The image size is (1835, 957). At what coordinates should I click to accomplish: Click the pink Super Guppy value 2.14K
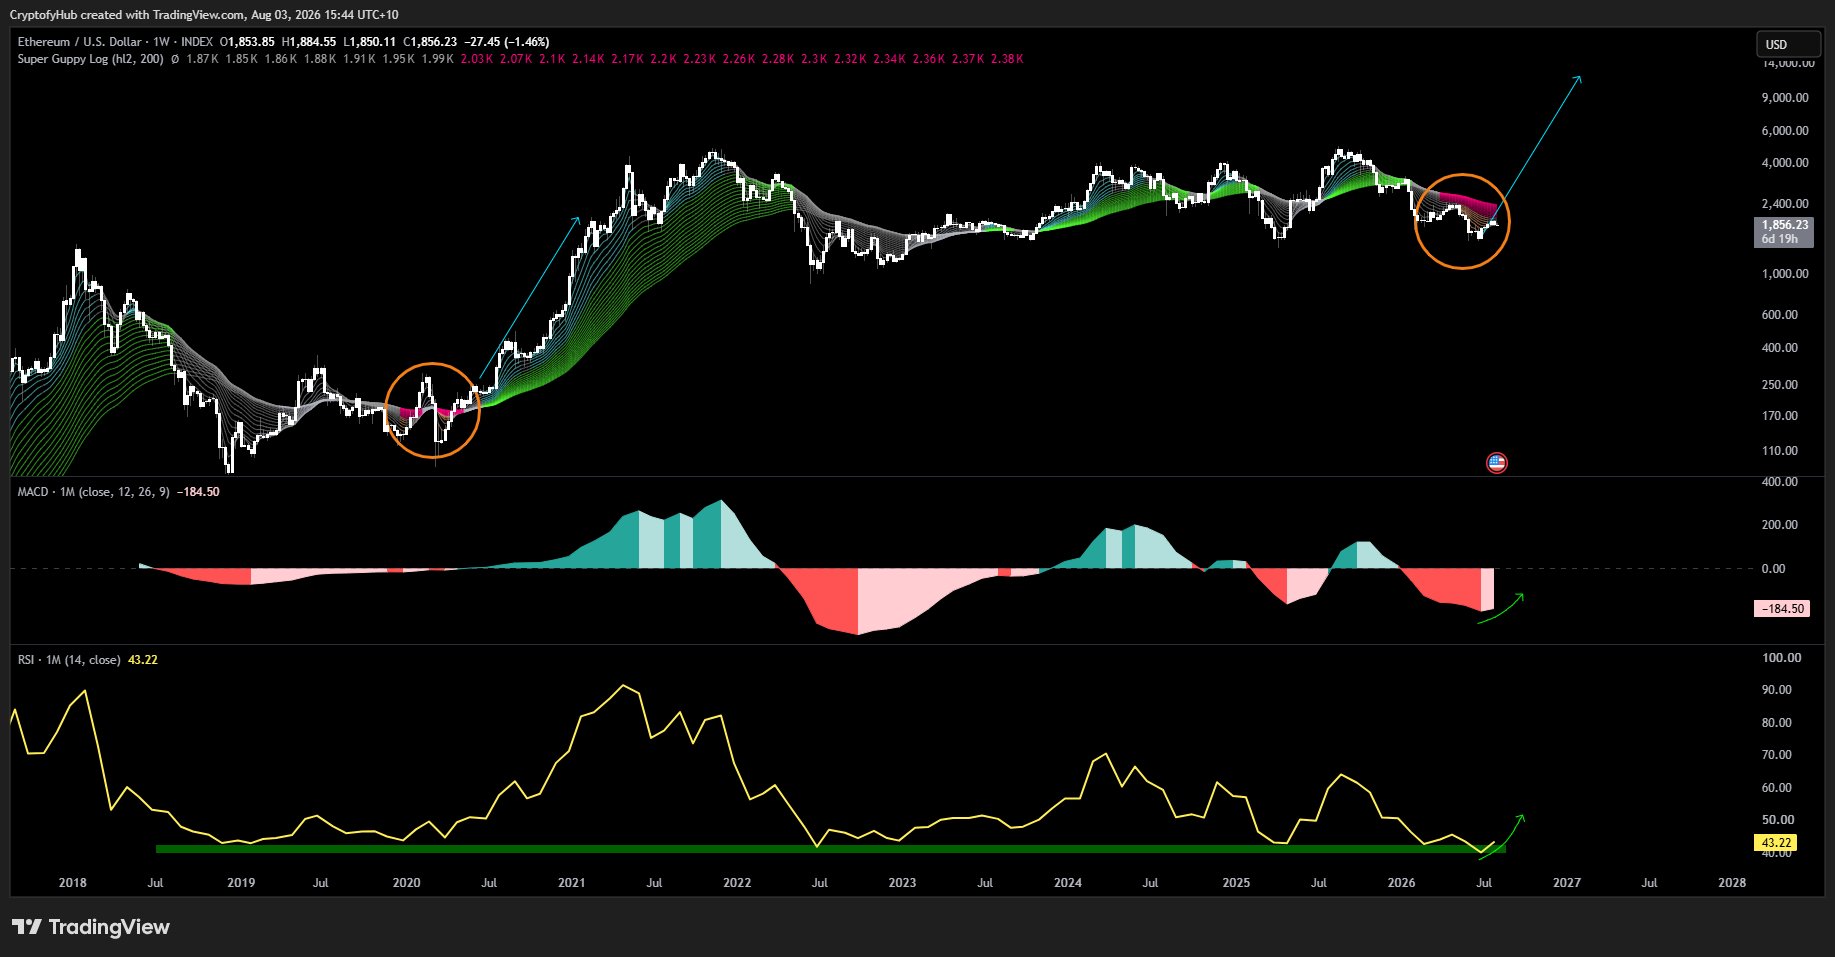(588, 59)
